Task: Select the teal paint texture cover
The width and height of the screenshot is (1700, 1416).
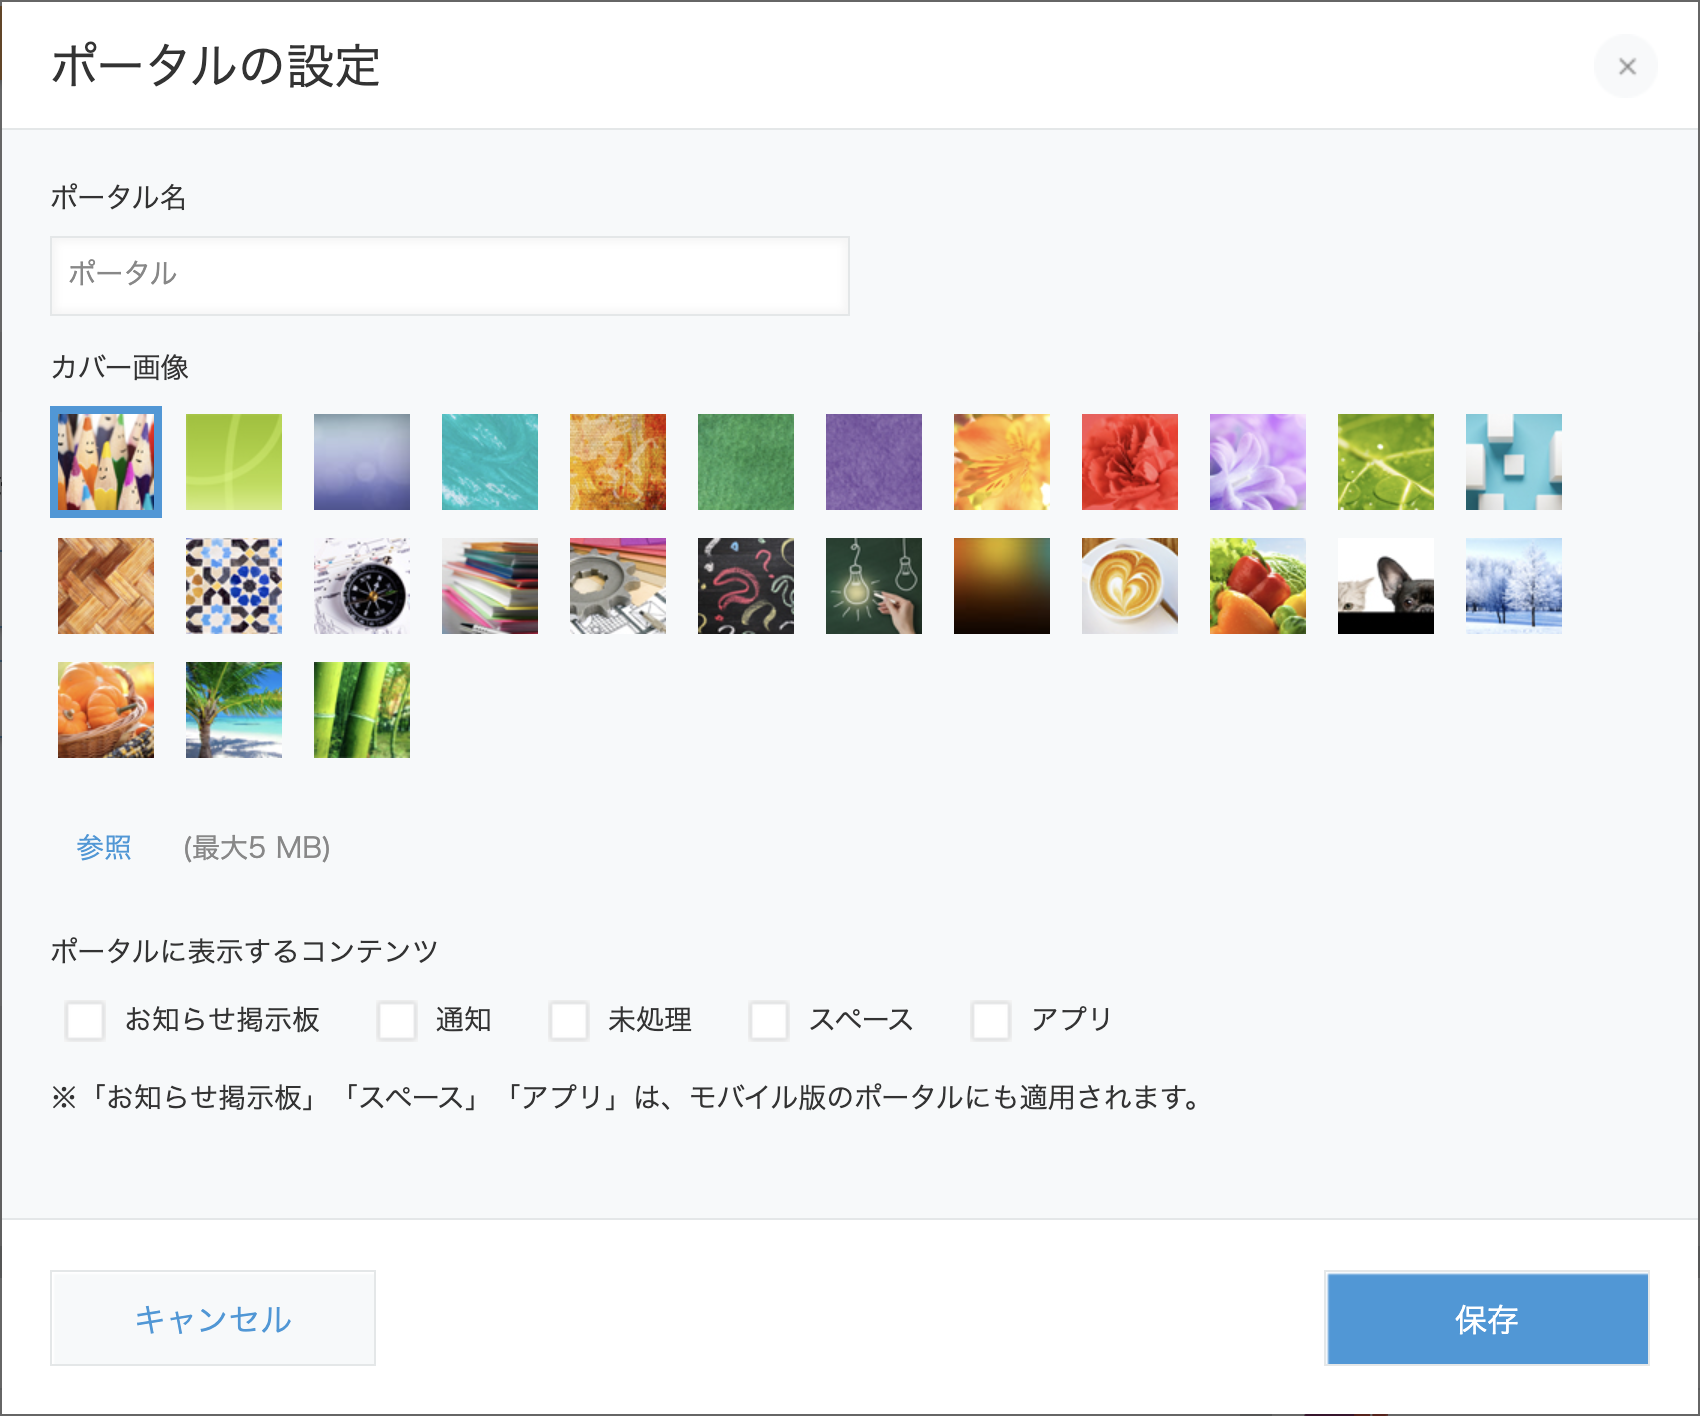Action: (x=490, y=462)
